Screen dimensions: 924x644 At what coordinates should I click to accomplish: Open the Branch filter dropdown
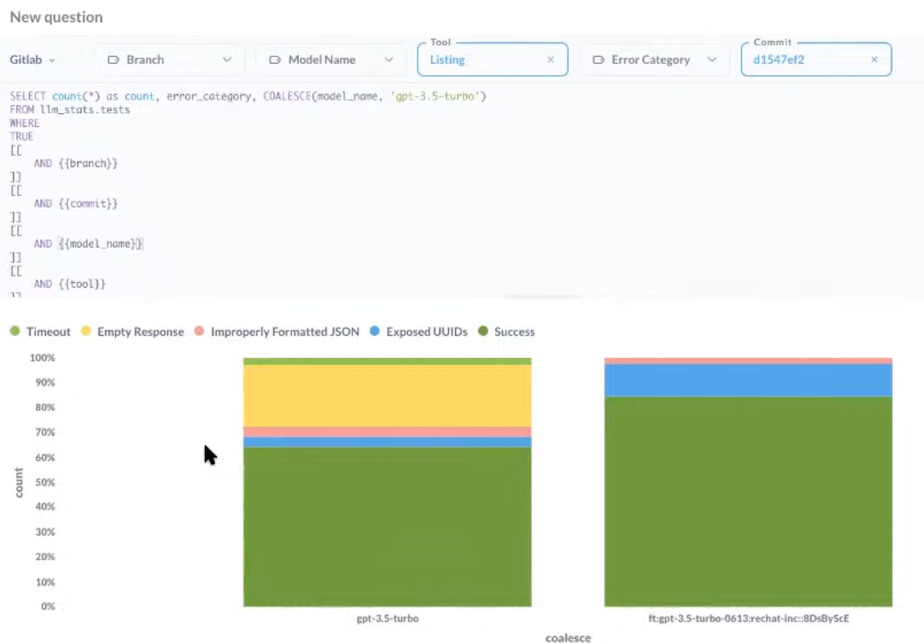[x=228, y=59]
